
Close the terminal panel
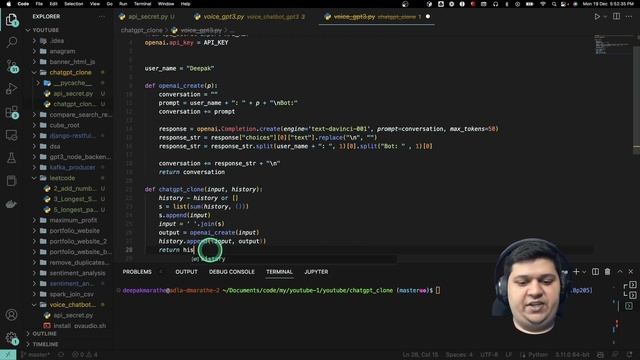[631, 271]
